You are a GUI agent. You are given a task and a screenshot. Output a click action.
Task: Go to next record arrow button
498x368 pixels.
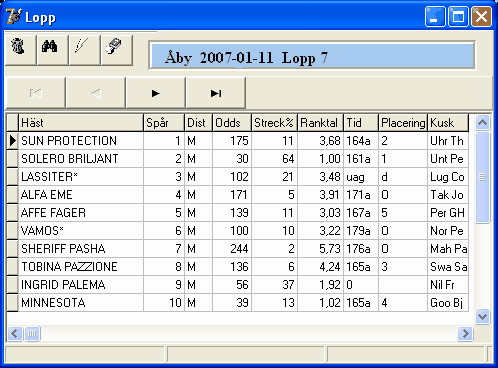(x=156, y=93)
